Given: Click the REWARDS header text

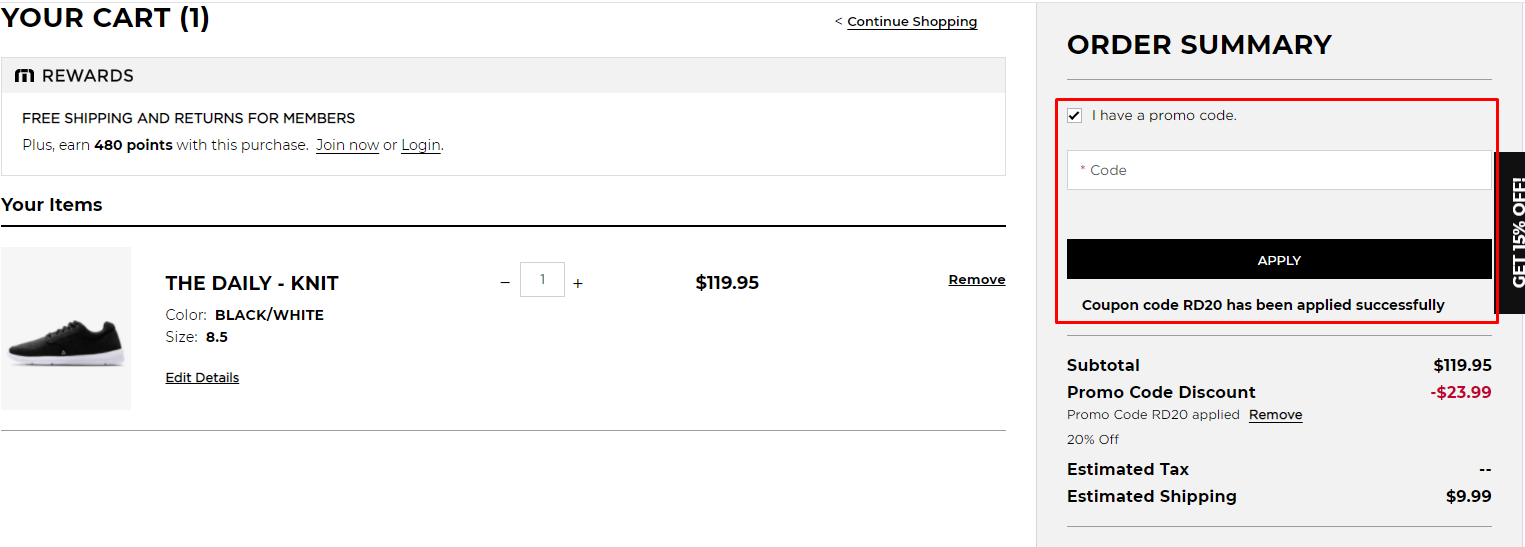Looking at the screenshot, I should coord(87,76).
